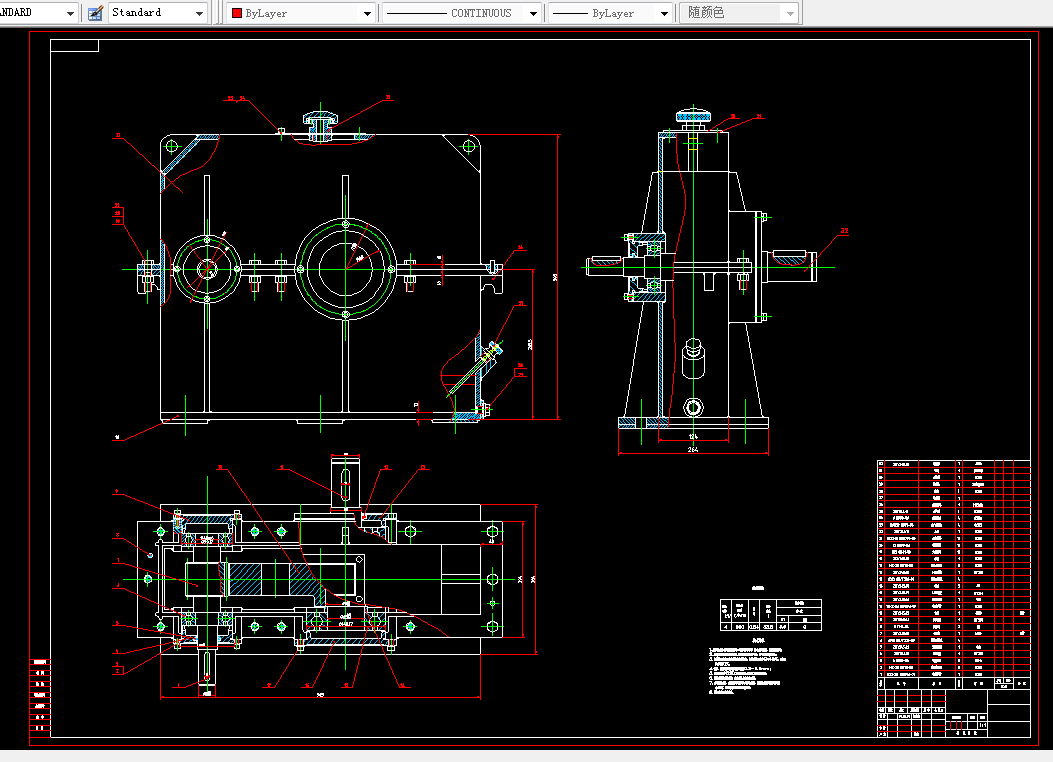
Task: Open the 随颜色 plot style dropdown
Action: point(739,13)
